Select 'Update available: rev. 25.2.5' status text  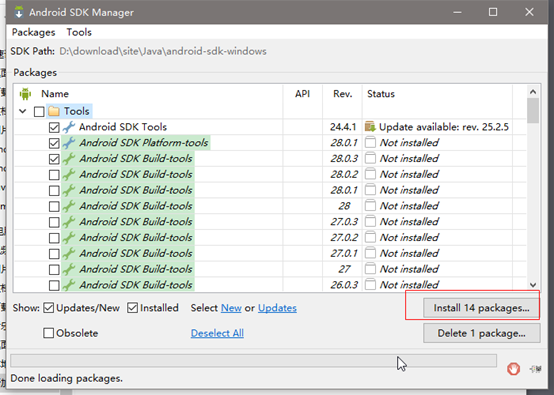444,127
